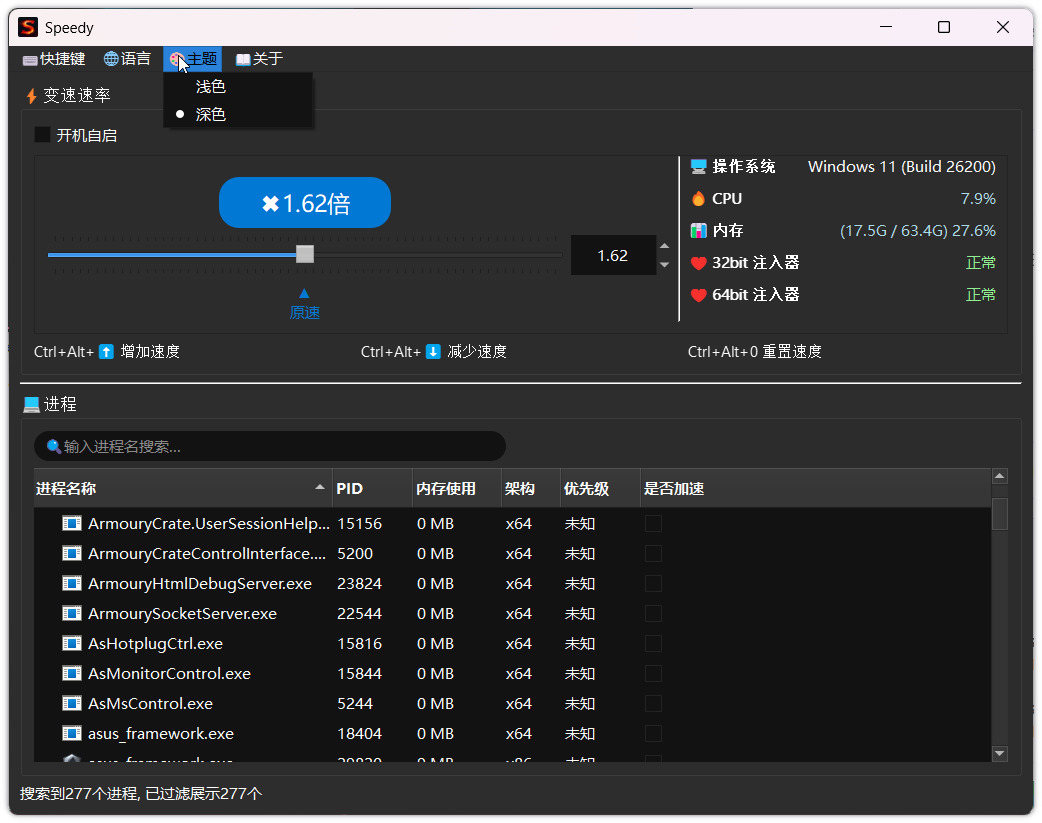Click the process search input field
The height and width of the screenshot is (823, 1042).
[270, 445]
